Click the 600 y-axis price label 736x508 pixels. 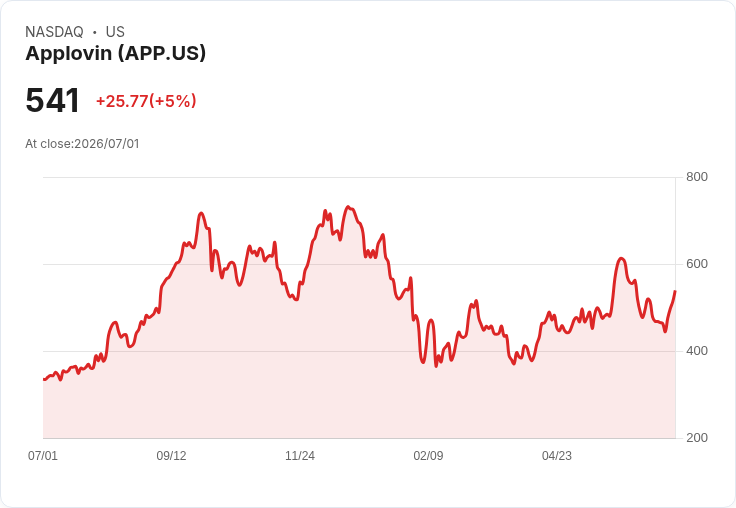(x=697, y=264)
